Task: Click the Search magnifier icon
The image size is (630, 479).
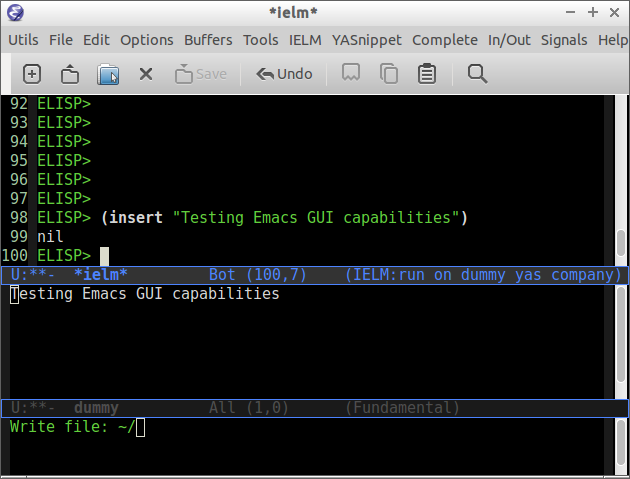Action: [477, 74]
